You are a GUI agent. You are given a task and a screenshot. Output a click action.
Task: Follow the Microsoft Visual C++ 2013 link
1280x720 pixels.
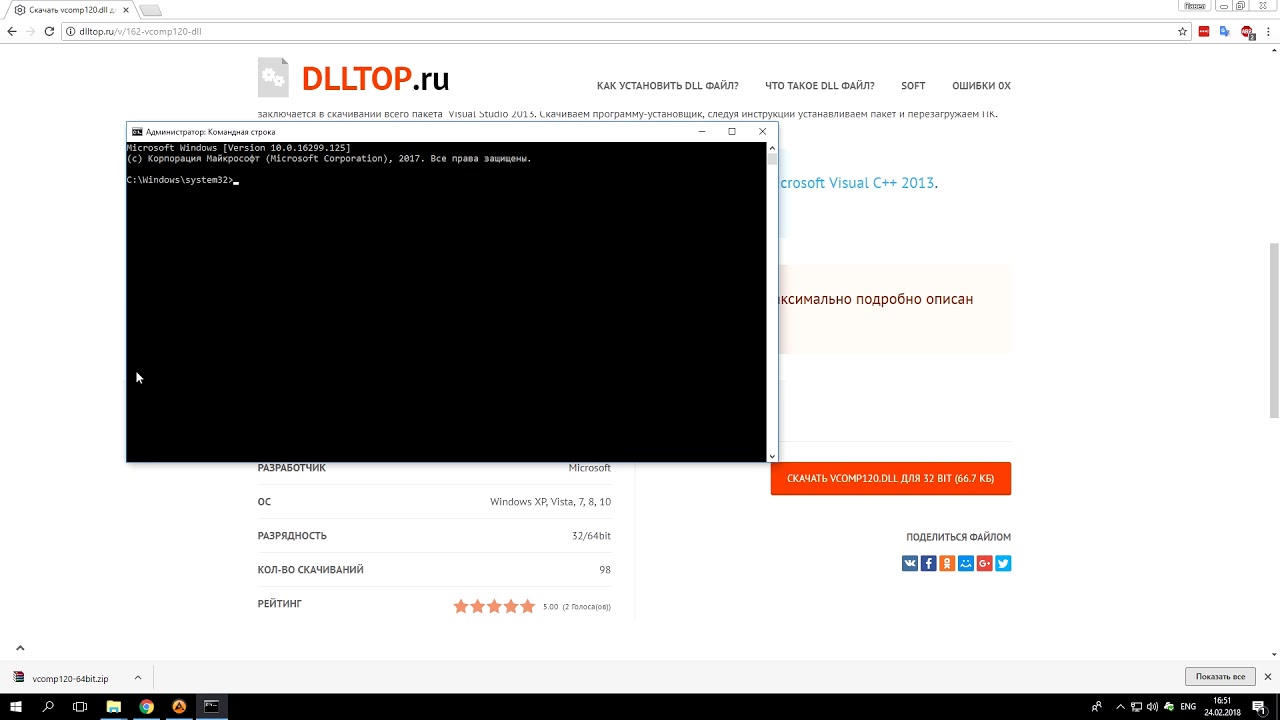[857, 183]
